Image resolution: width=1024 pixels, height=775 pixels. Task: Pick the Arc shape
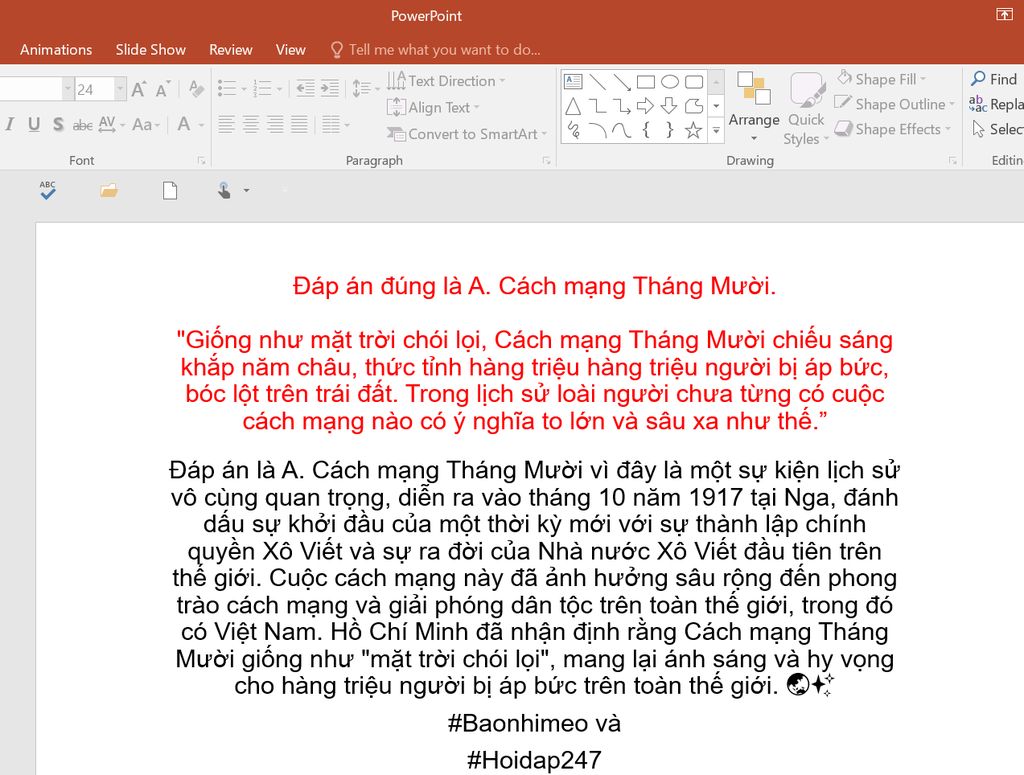(597, 130)
